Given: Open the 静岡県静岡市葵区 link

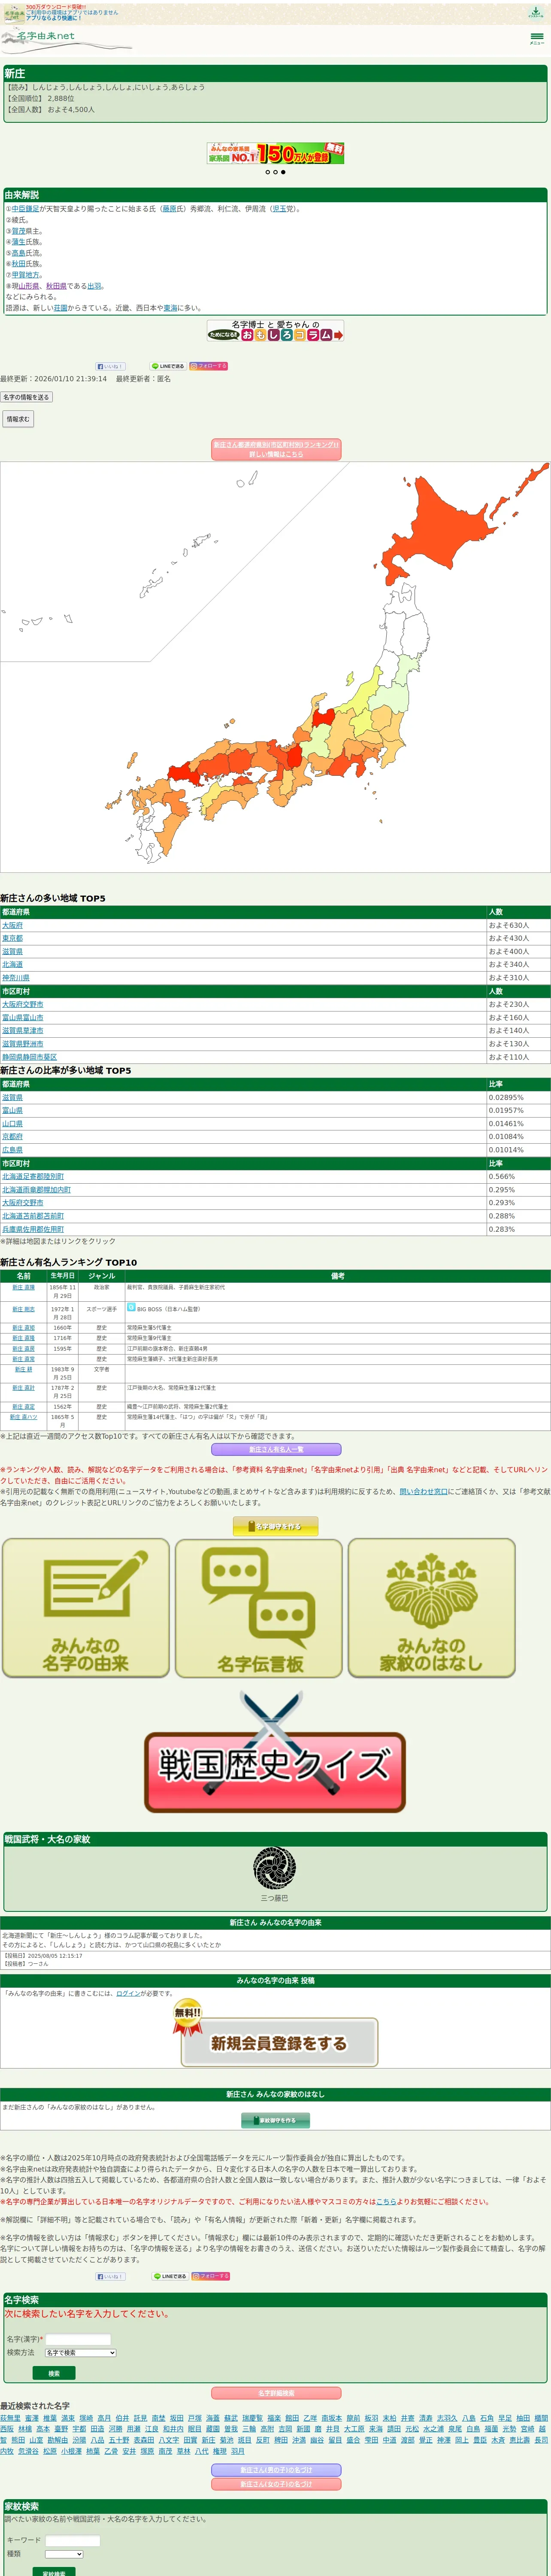Looking at the screenshot, I should [30, 1057].
